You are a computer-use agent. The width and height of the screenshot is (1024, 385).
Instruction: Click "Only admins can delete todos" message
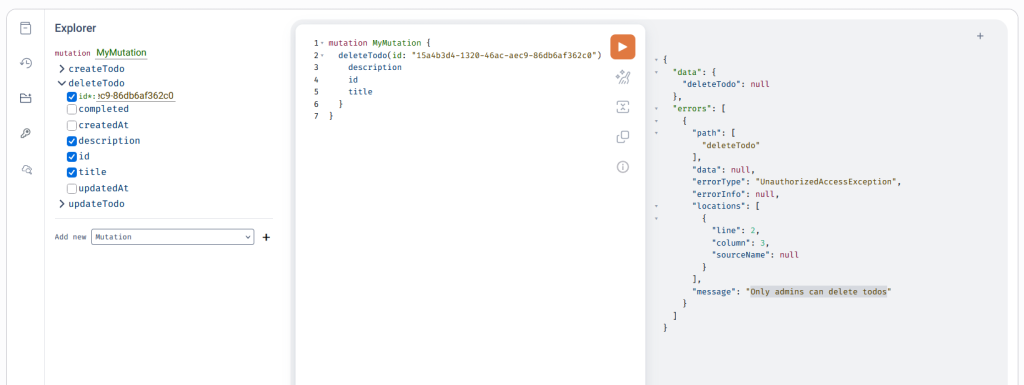tap(820, 292)
